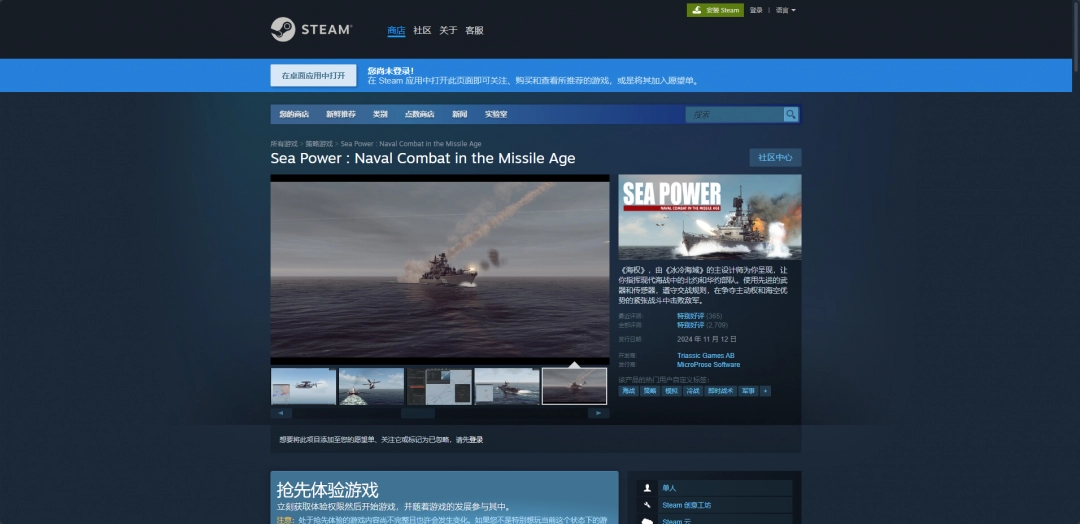Click the MicroProse Software publisher link

[x=708, y=365]
